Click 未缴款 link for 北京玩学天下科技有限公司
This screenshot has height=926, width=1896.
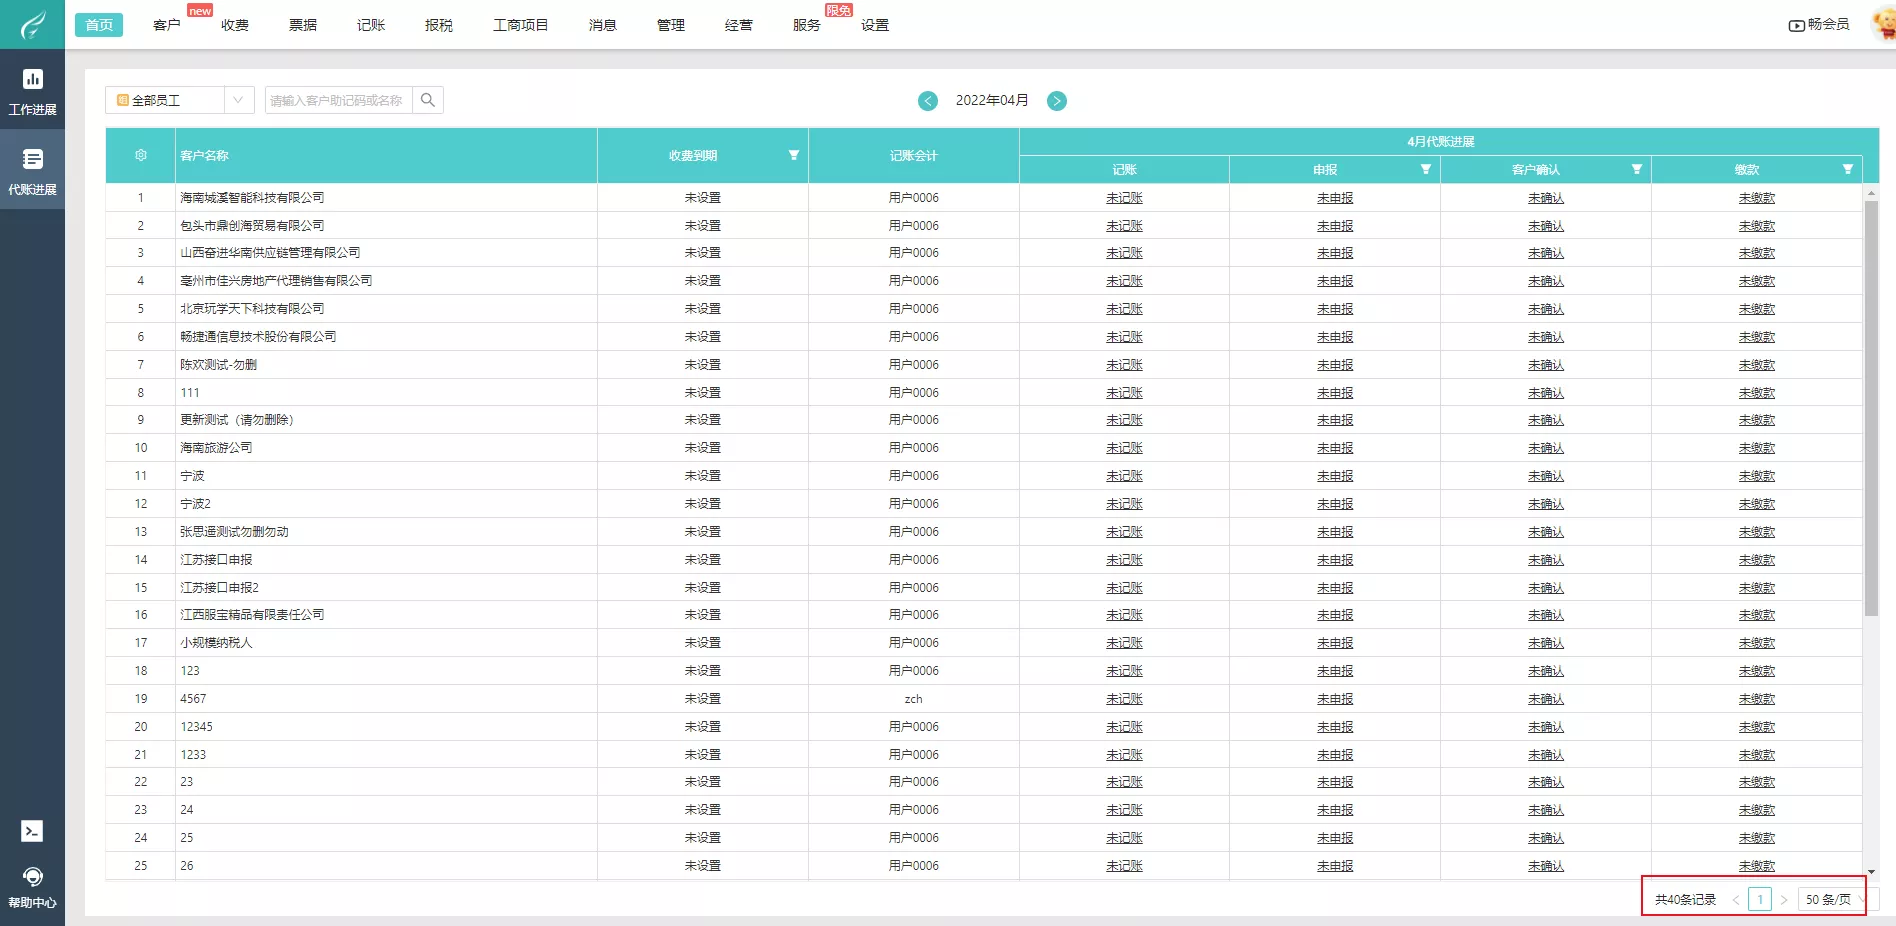pyautogui.click(x=1757, y=309)
